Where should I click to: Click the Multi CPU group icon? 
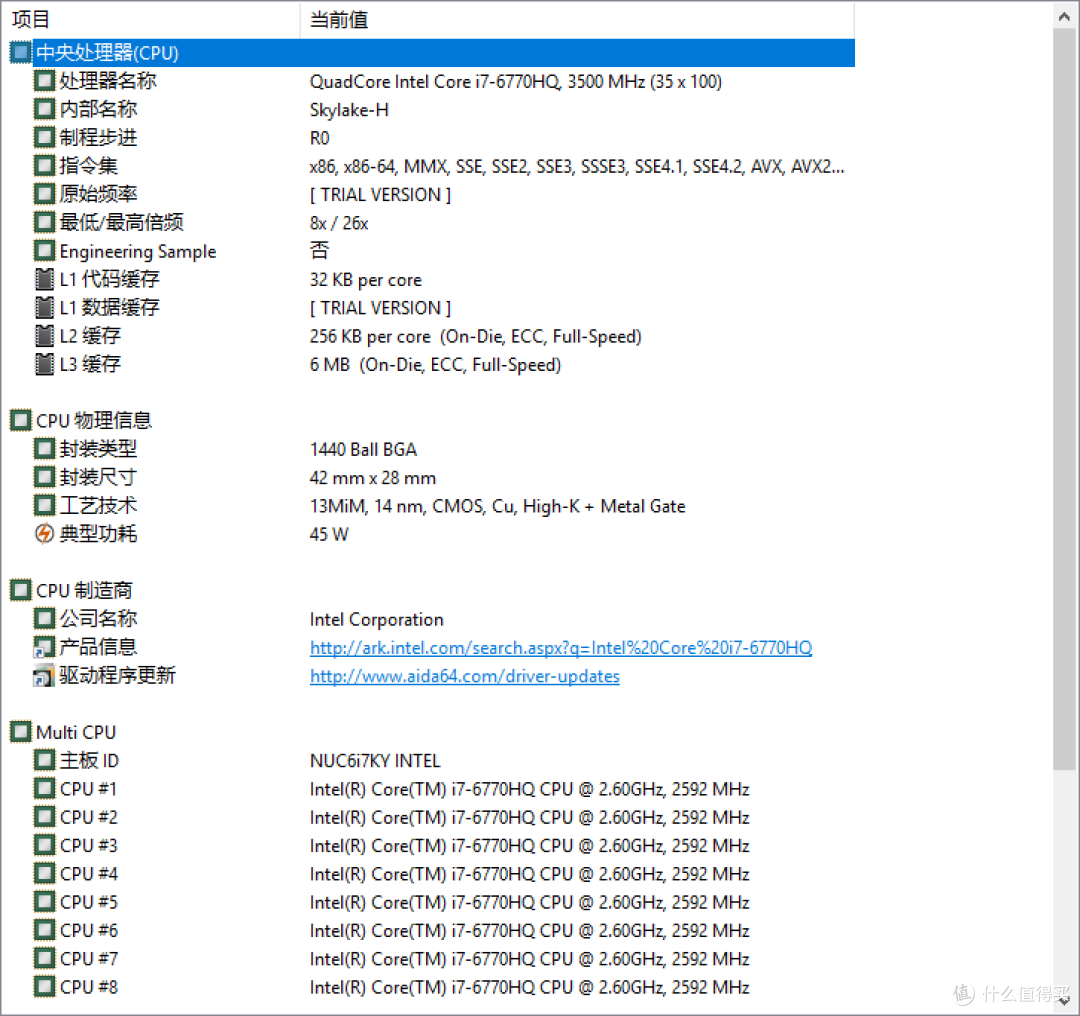pos(20,731)
